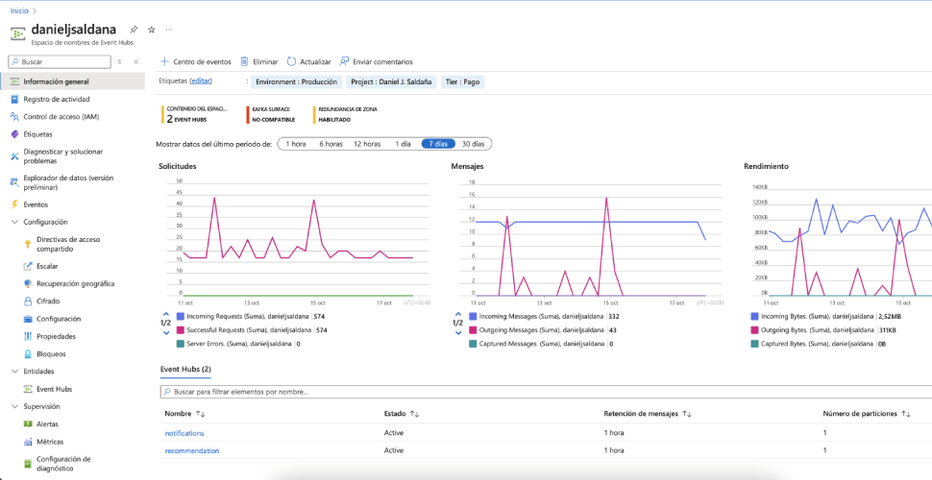The image size is (932, 480).
Task: Click the Diagnosticar y solucionar problemas icon
Action: click(x=15, y=156)
